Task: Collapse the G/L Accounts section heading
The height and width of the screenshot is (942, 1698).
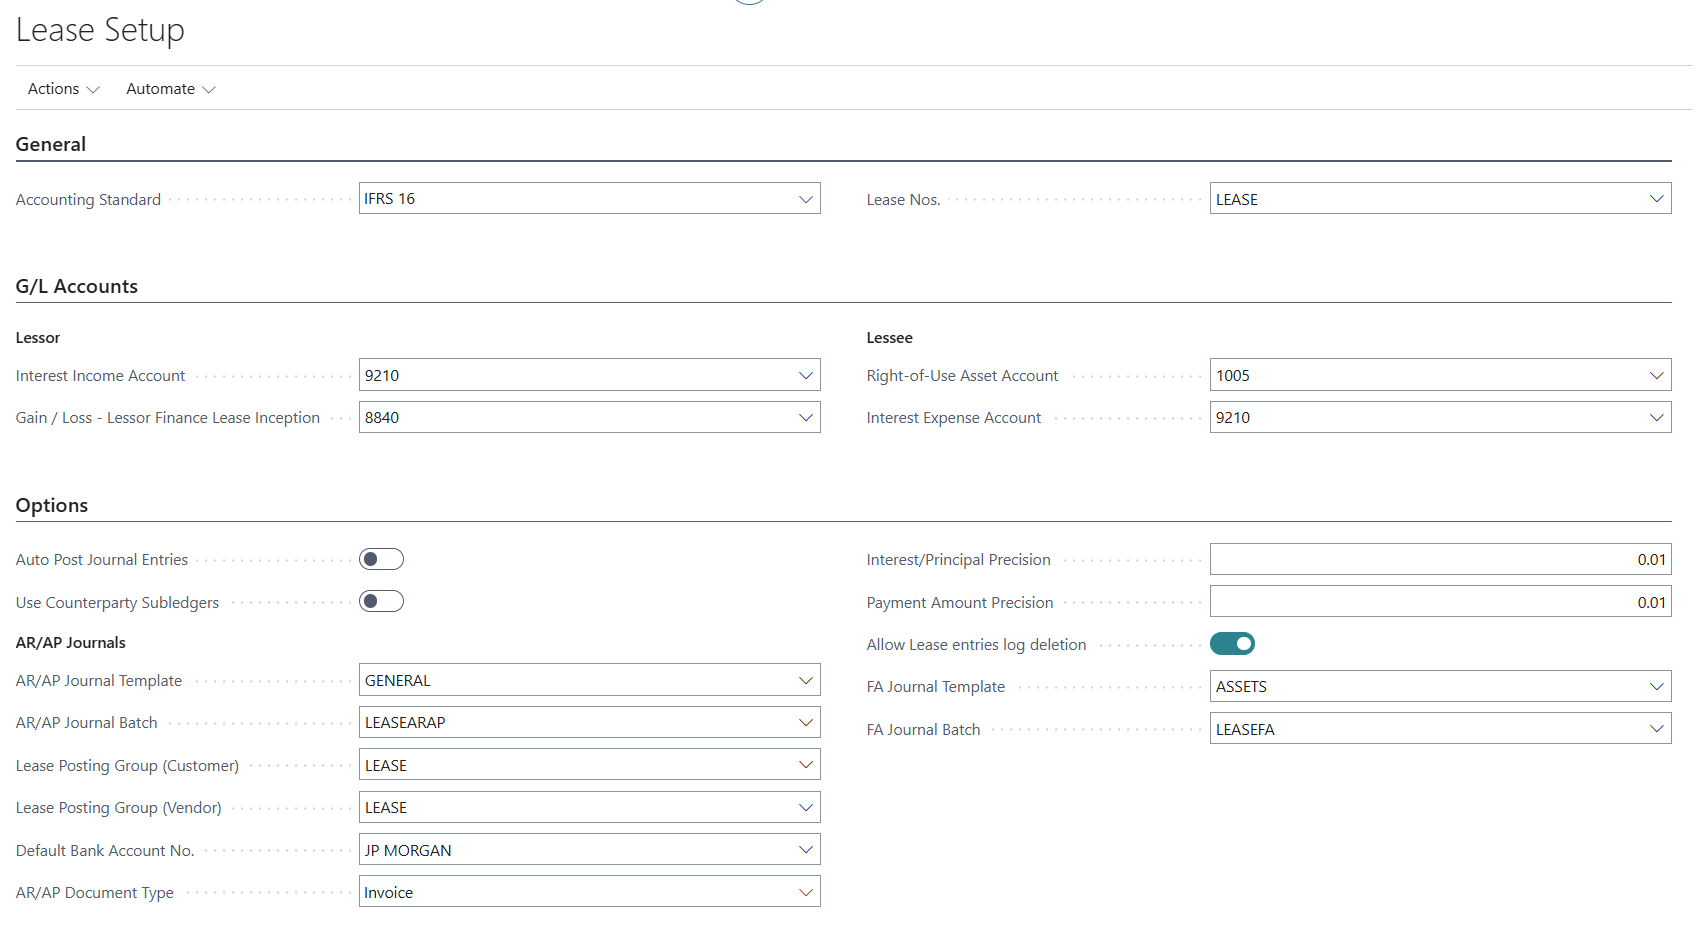Action: (x=77, y=287)
